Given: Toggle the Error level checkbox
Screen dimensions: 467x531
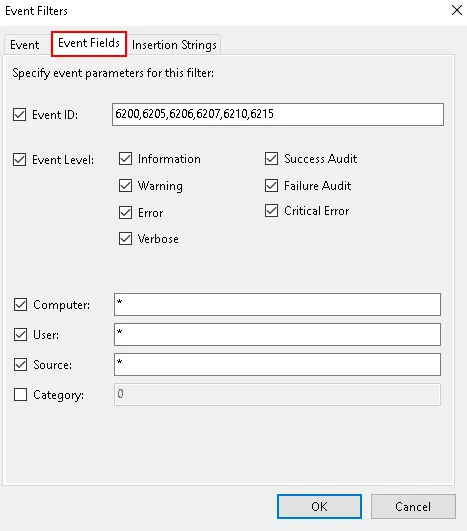Looking at the screenshot, I should 125,213.
